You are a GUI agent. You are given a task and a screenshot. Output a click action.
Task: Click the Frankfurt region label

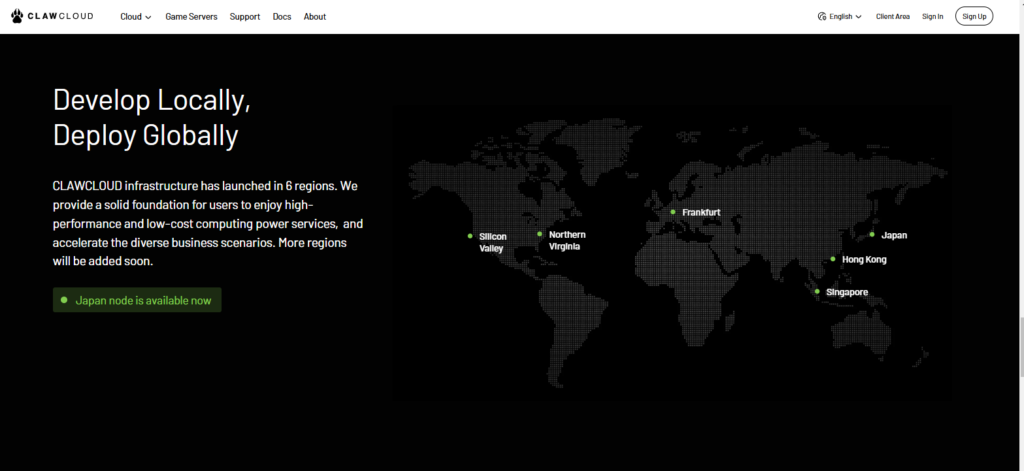coord(701,212)
